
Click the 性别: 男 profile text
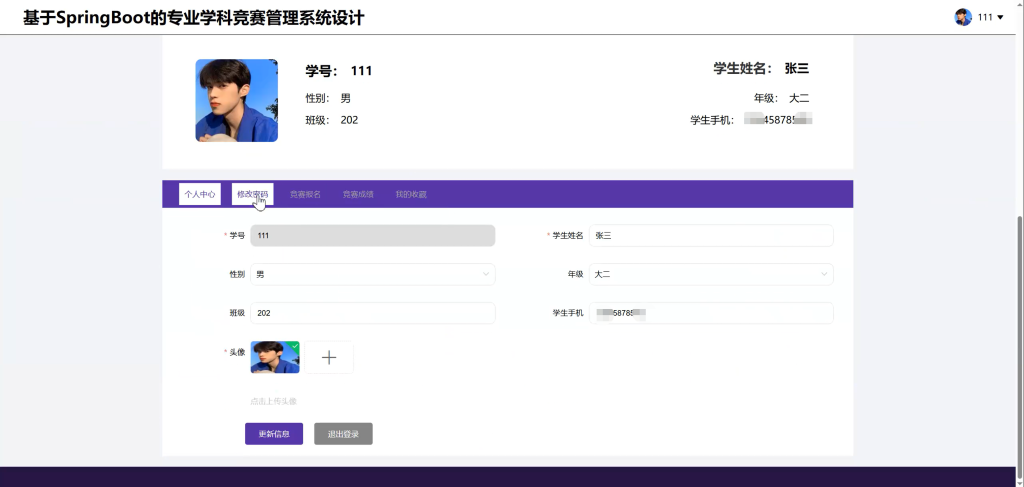[328, 99]
